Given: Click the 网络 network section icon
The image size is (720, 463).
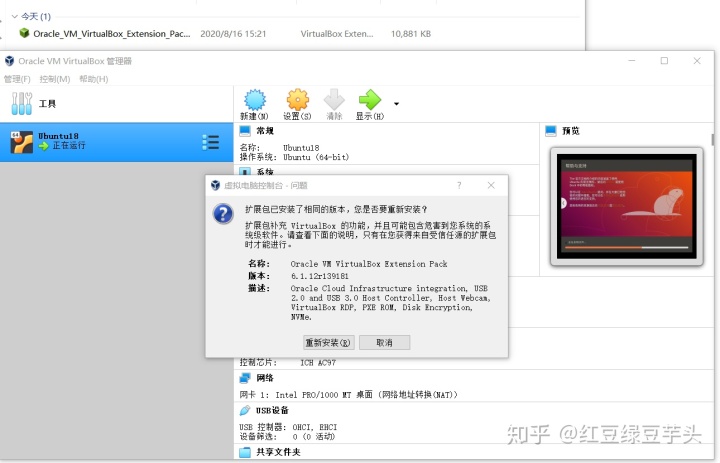Looking at the screenshot, I should click(x=245, y=378).
